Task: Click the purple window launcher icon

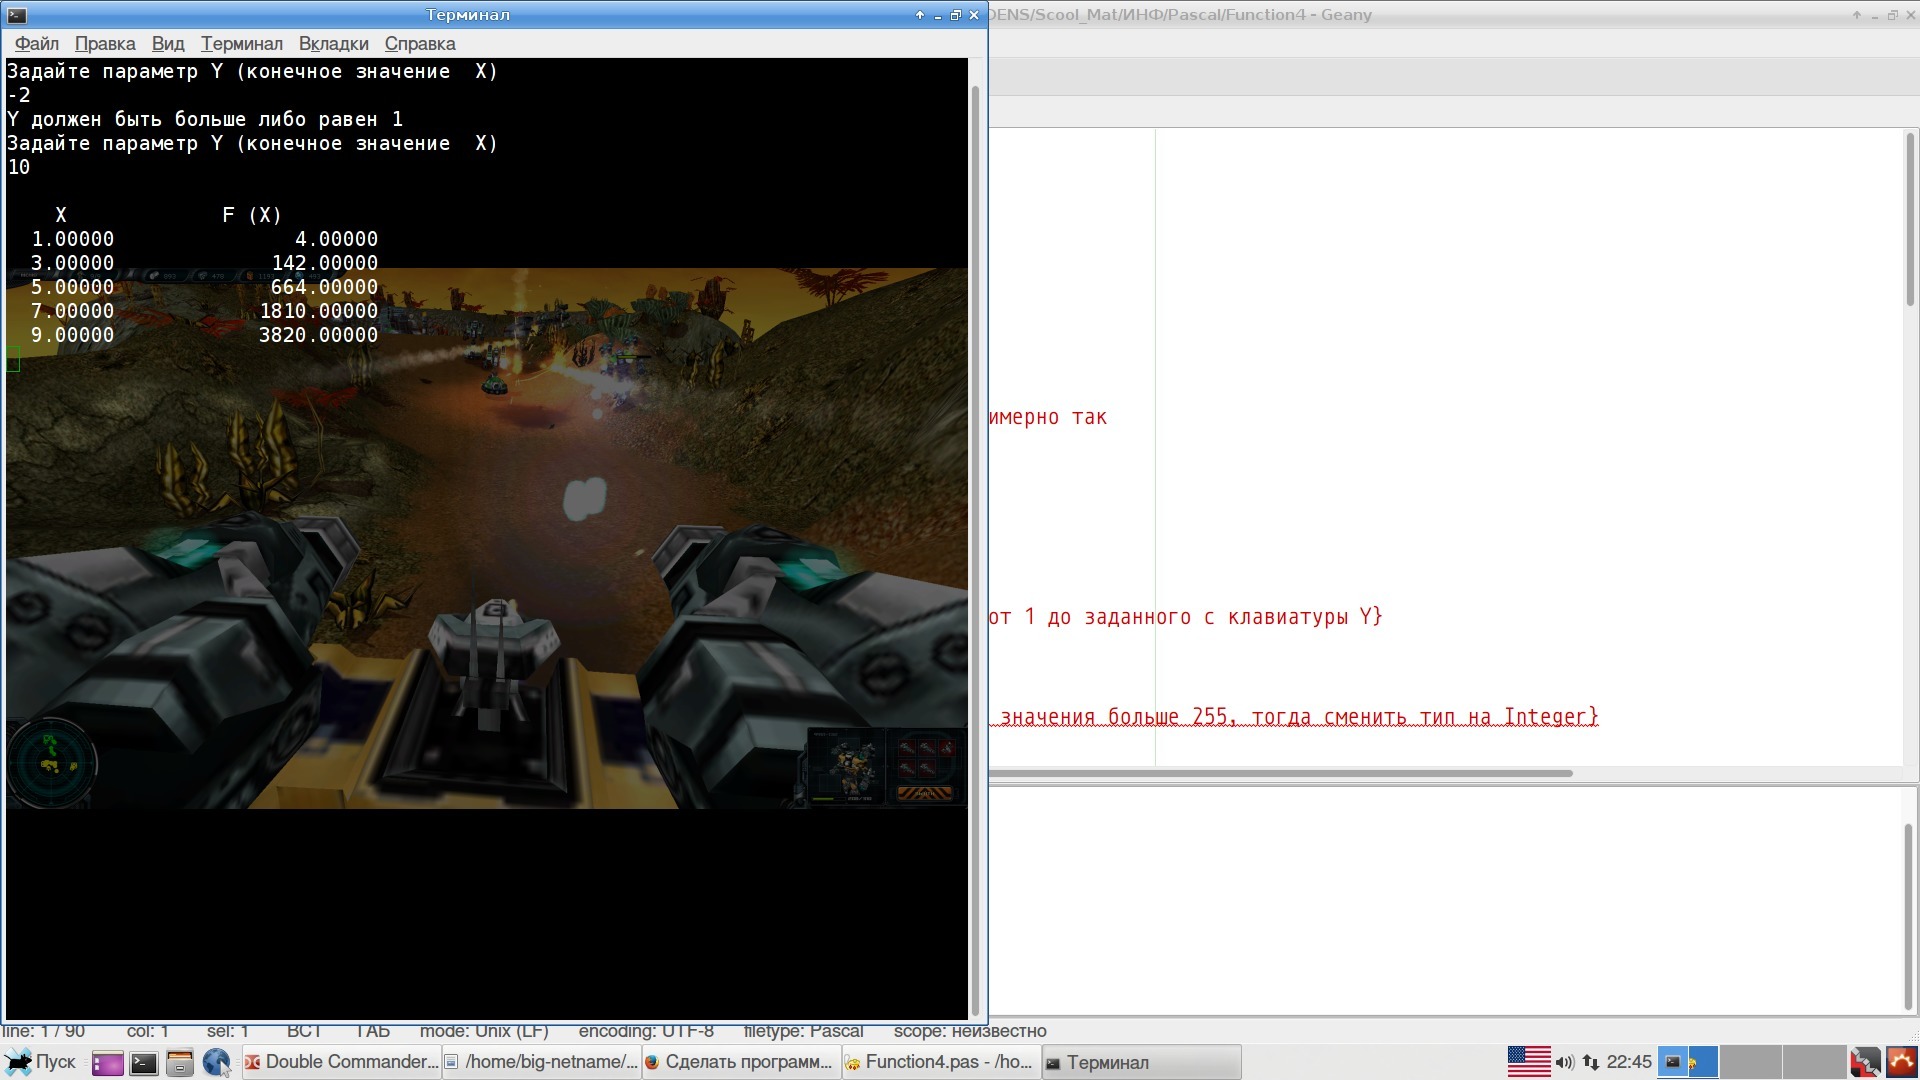Action: pyautogui.click(x=107, y=1063)
